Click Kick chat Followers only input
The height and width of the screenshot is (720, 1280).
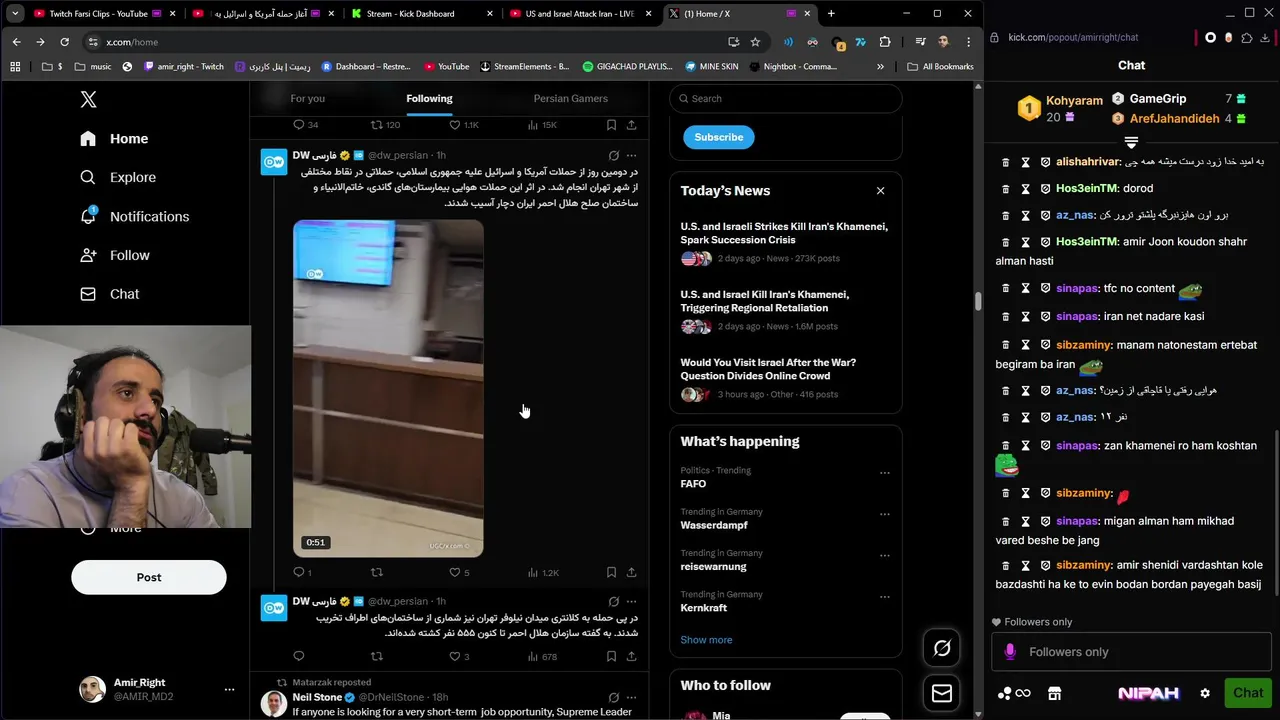coord(1130,652)
